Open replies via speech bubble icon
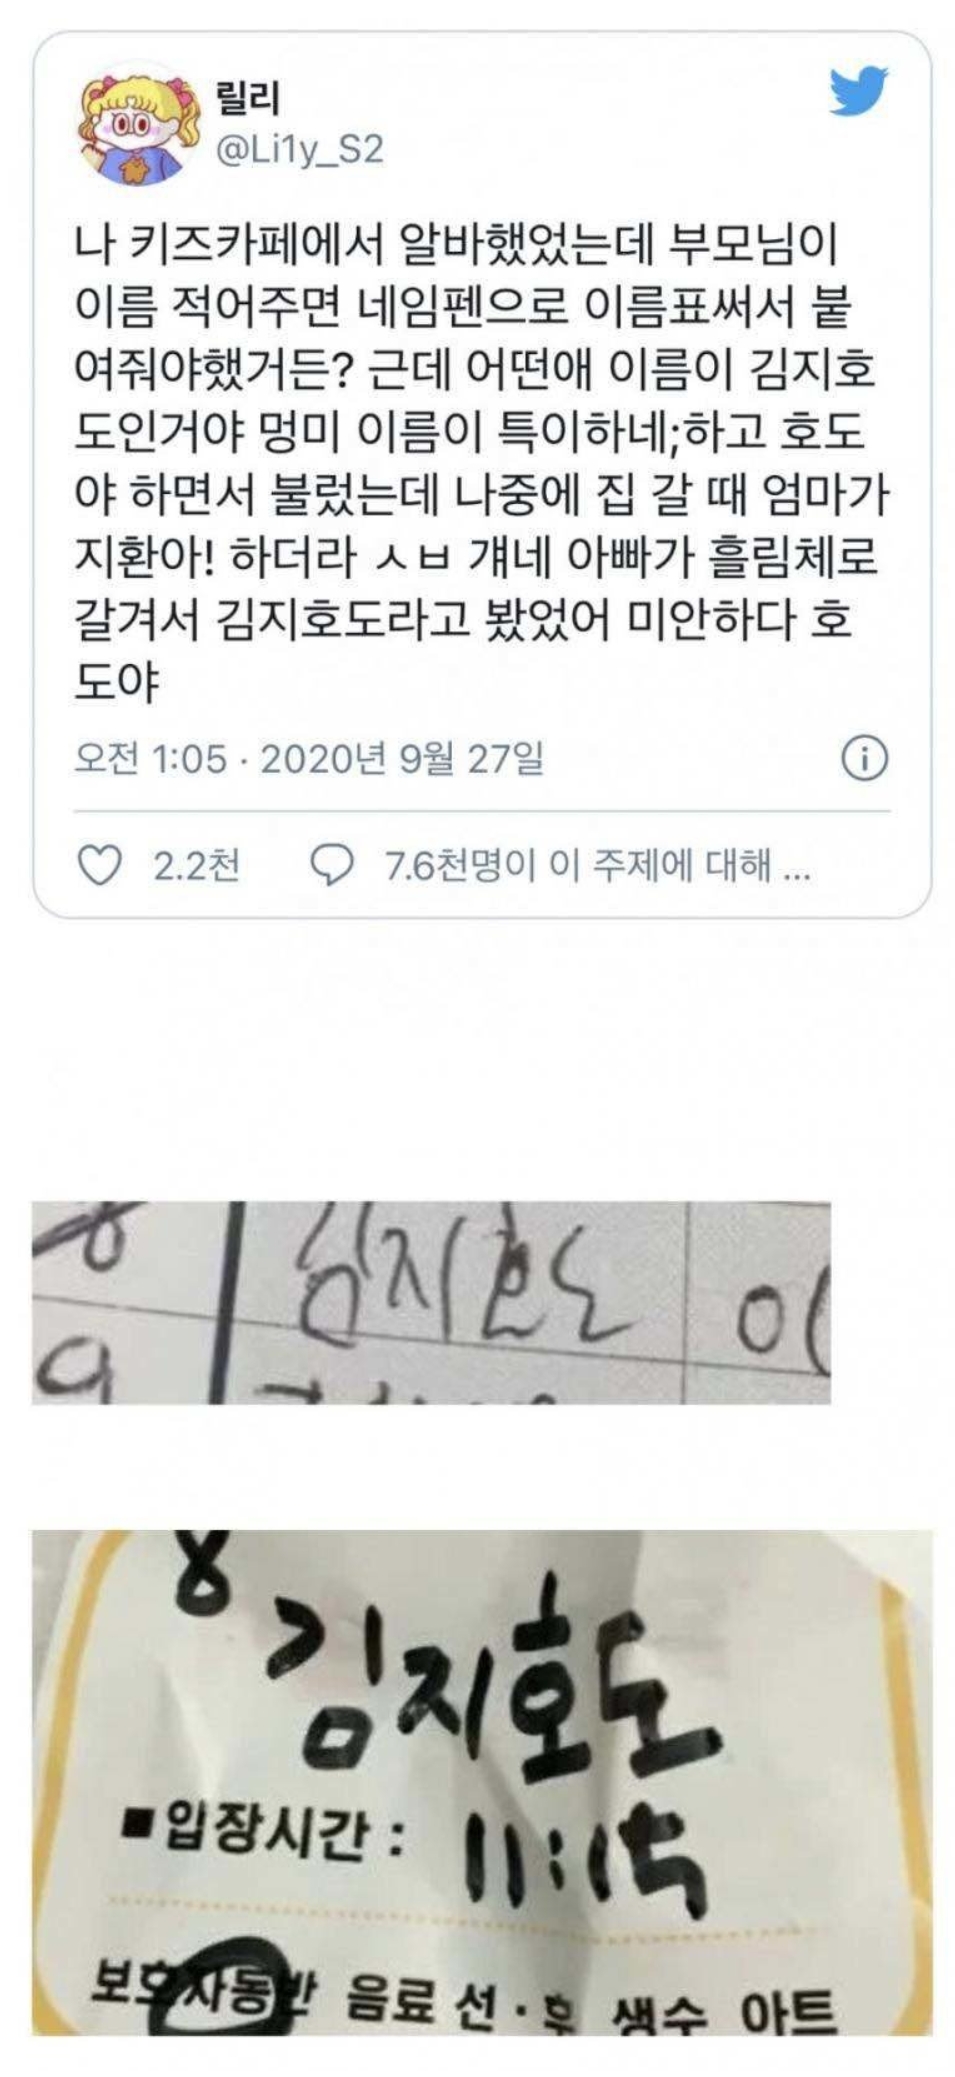This screenshot has width=955, height=2077. pyautogui.click(x=332, y=865)
